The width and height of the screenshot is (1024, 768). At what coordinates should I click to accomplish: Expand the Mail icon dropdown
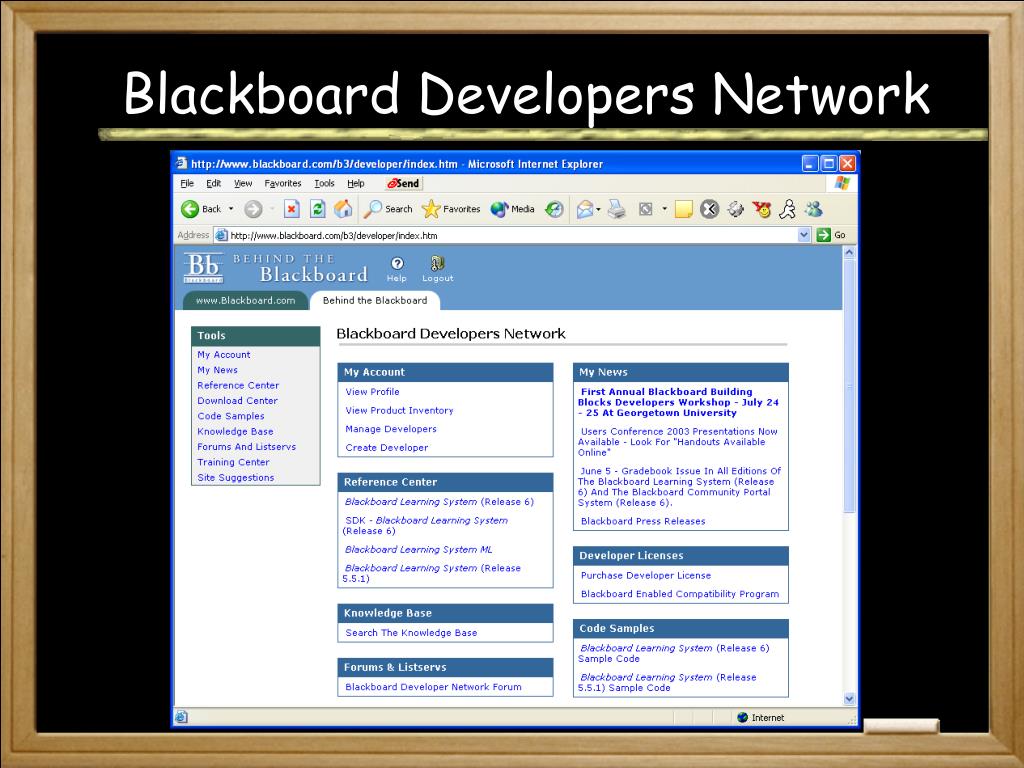[x=599, y=209]
